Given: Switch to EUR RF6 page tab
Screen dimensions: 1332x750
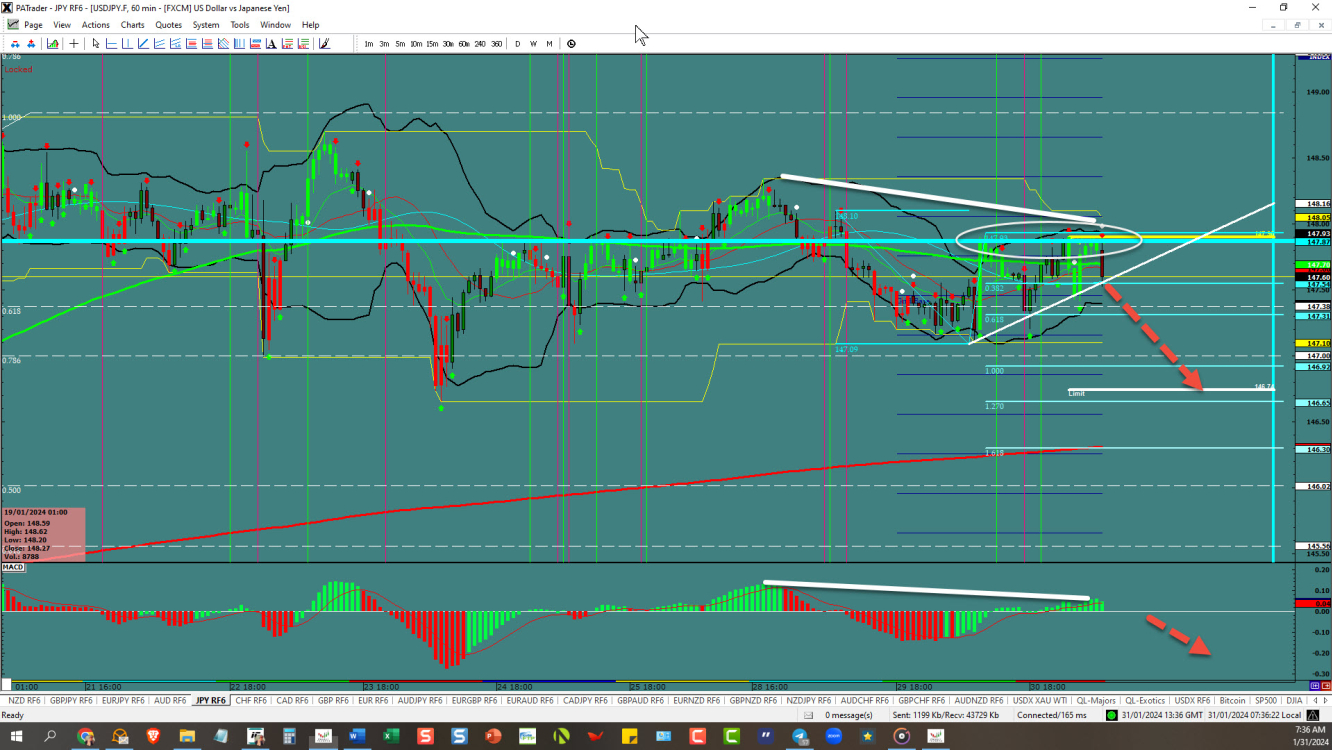Looking at the screenshot, I should (373, 701).
